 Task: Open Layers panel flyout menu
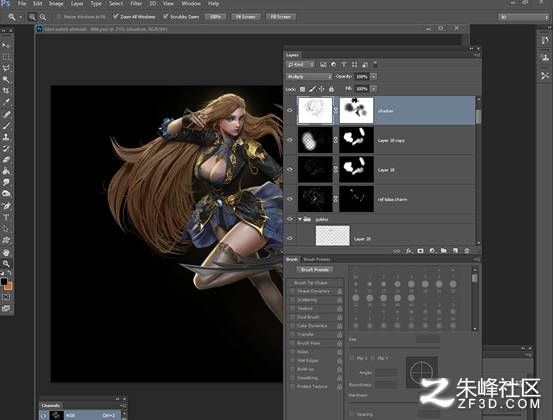click(x=476, y=55)
